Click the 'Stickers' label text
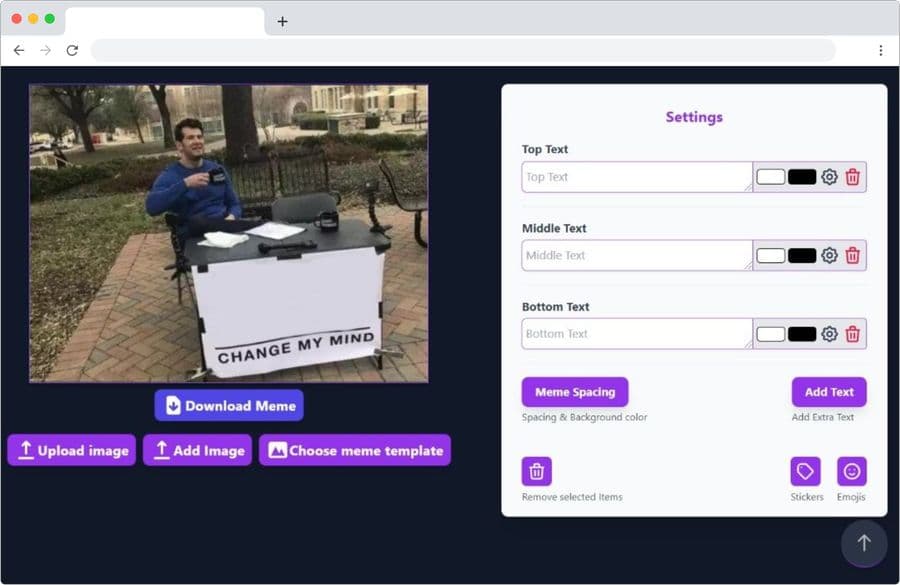Viewport: 900px width, 585px height. [806, 497]
